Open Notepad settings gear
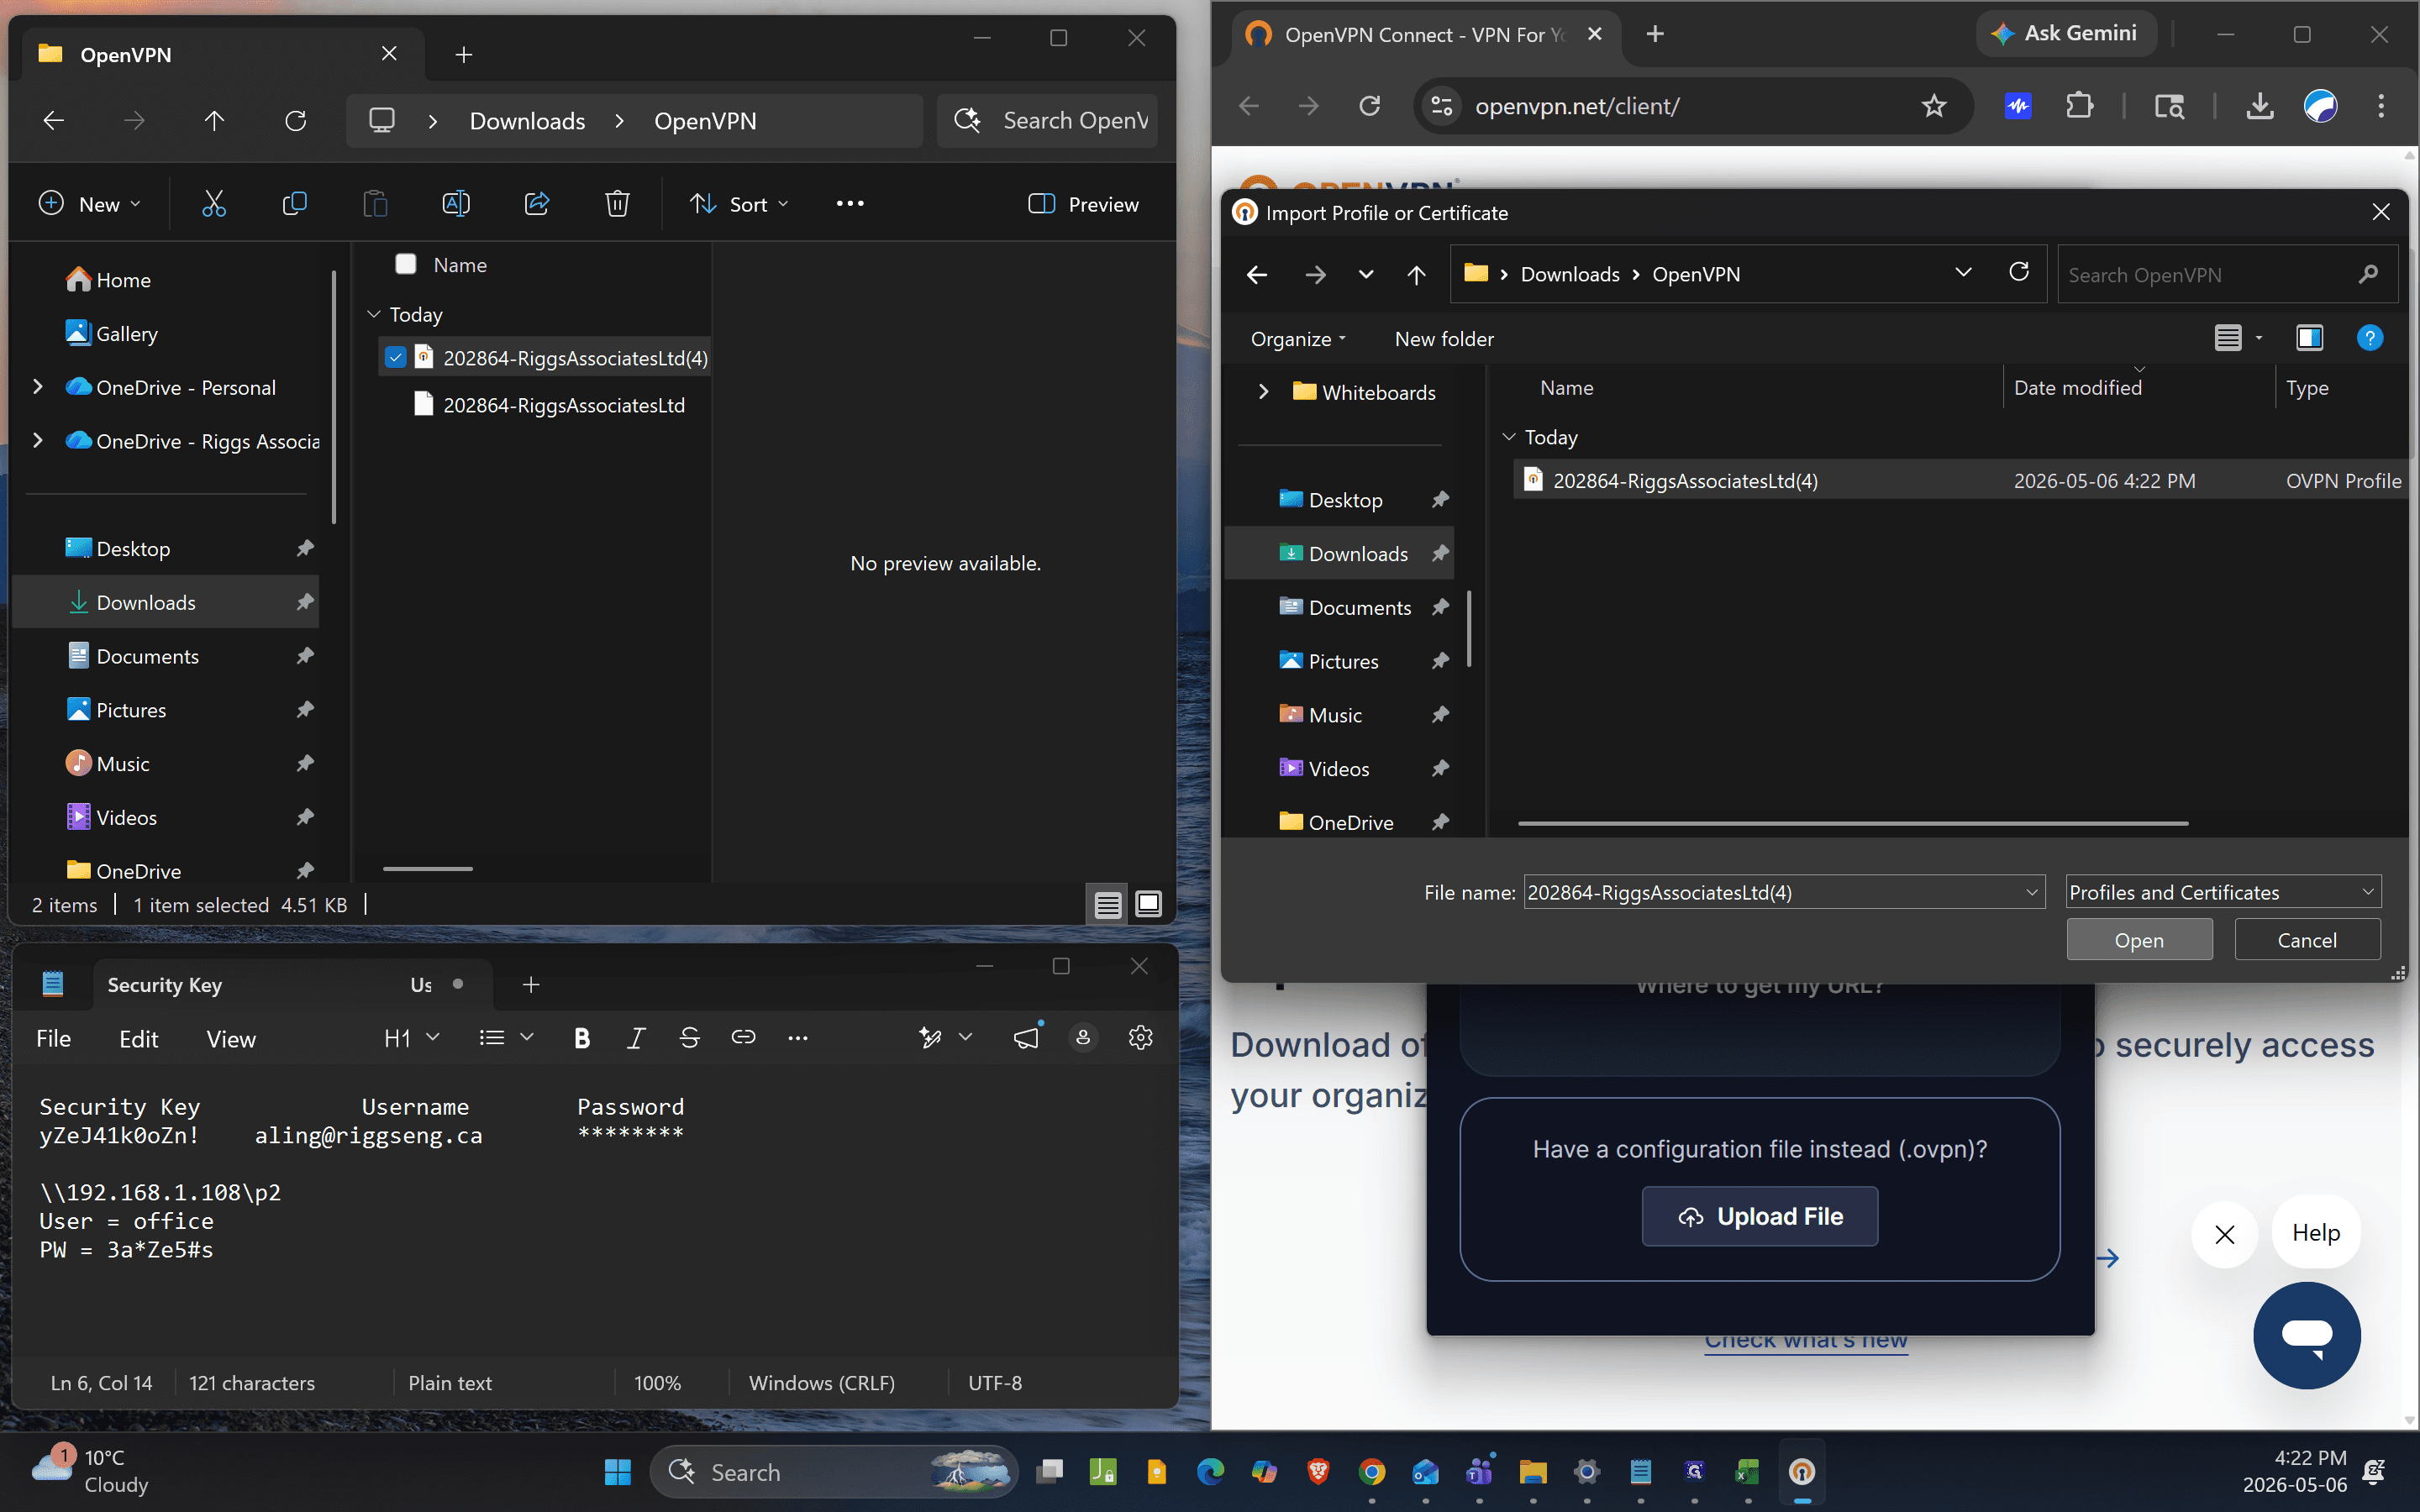Screen dimensions: 2420x1512 [x=1140, y=1038]
